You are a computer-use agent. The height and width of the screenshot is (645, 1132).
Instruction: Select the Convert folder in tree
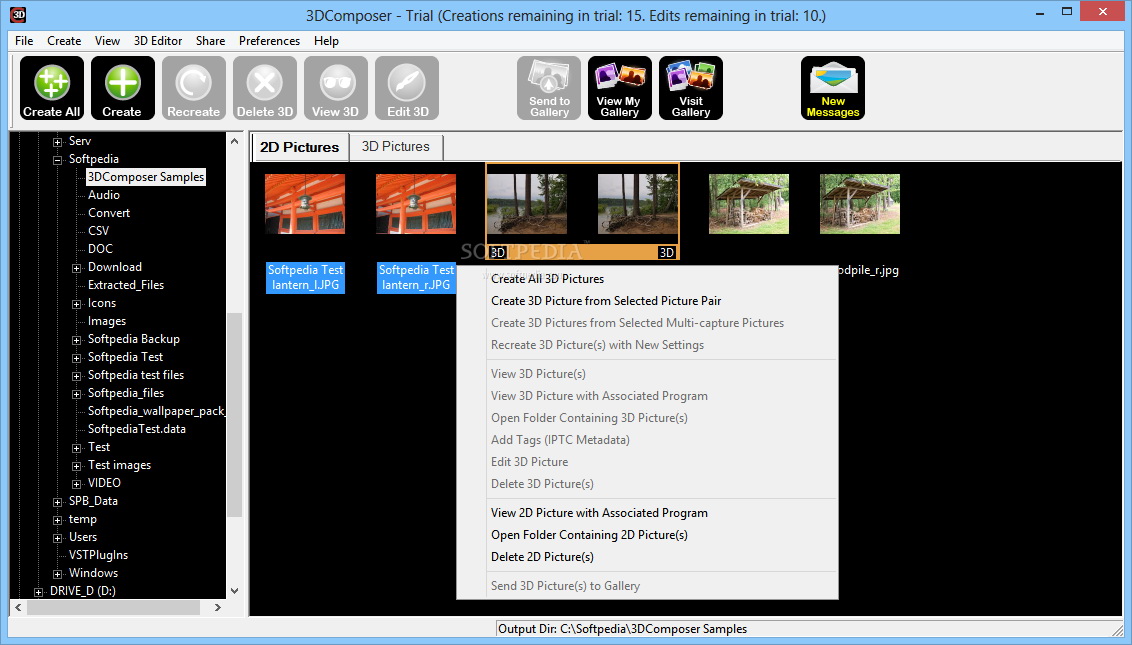point(109,213)
